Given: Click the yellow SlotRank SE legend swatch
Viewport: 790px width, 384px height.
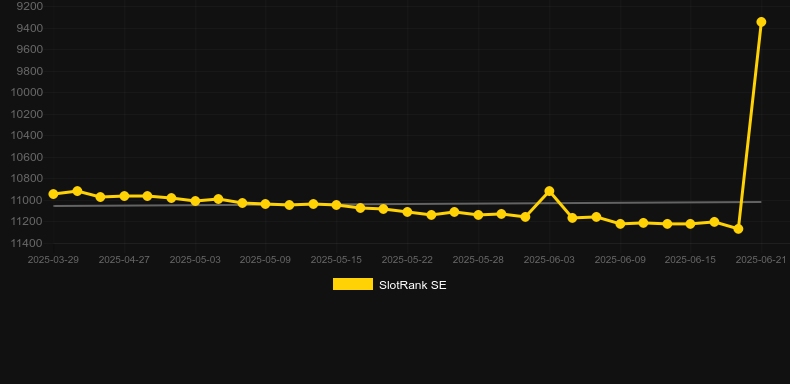Looking at the screenshot, I should click(353, 284).
